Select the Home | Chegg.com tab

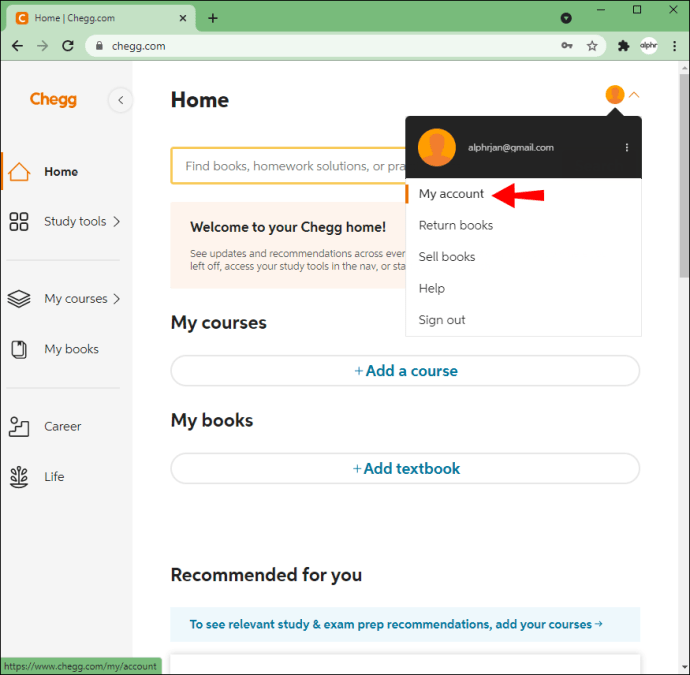coord(101,18)
